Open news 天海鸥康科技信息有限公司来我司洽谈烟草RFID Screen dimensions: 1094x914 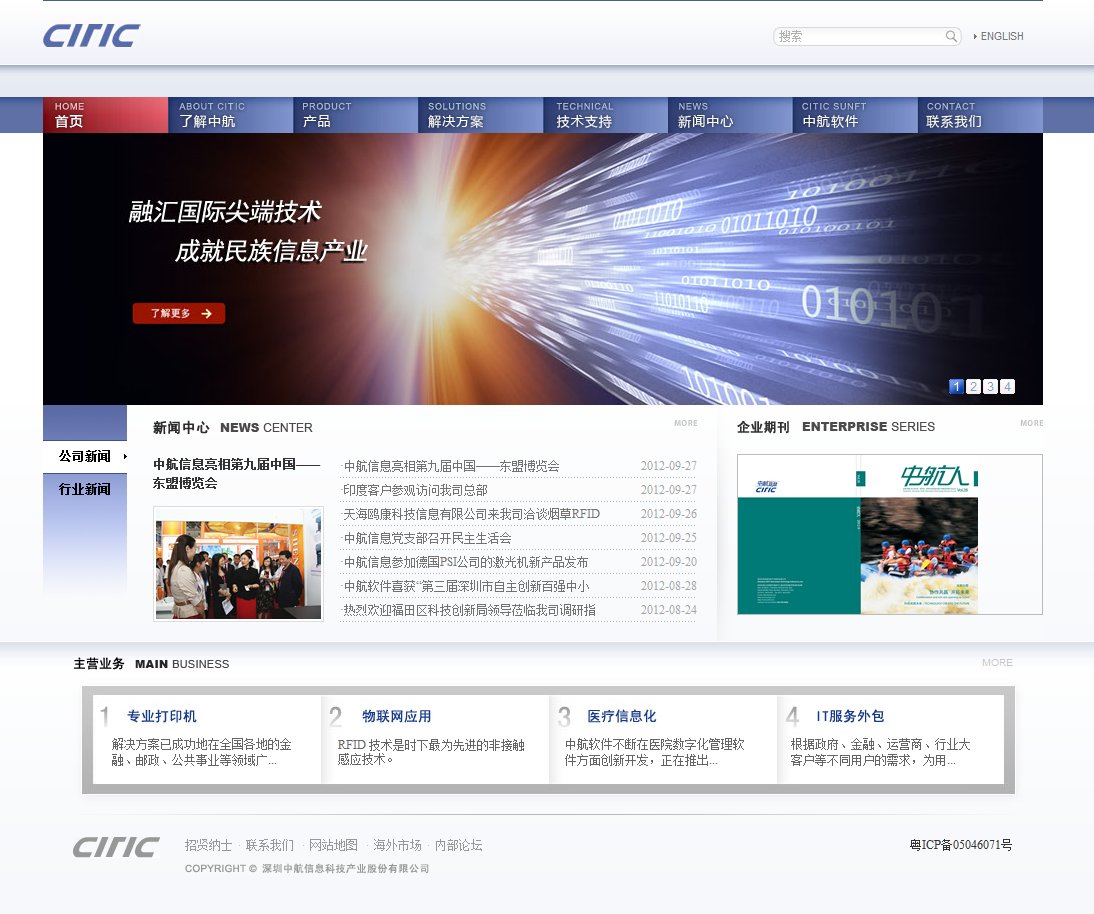[x=472, y=514]
